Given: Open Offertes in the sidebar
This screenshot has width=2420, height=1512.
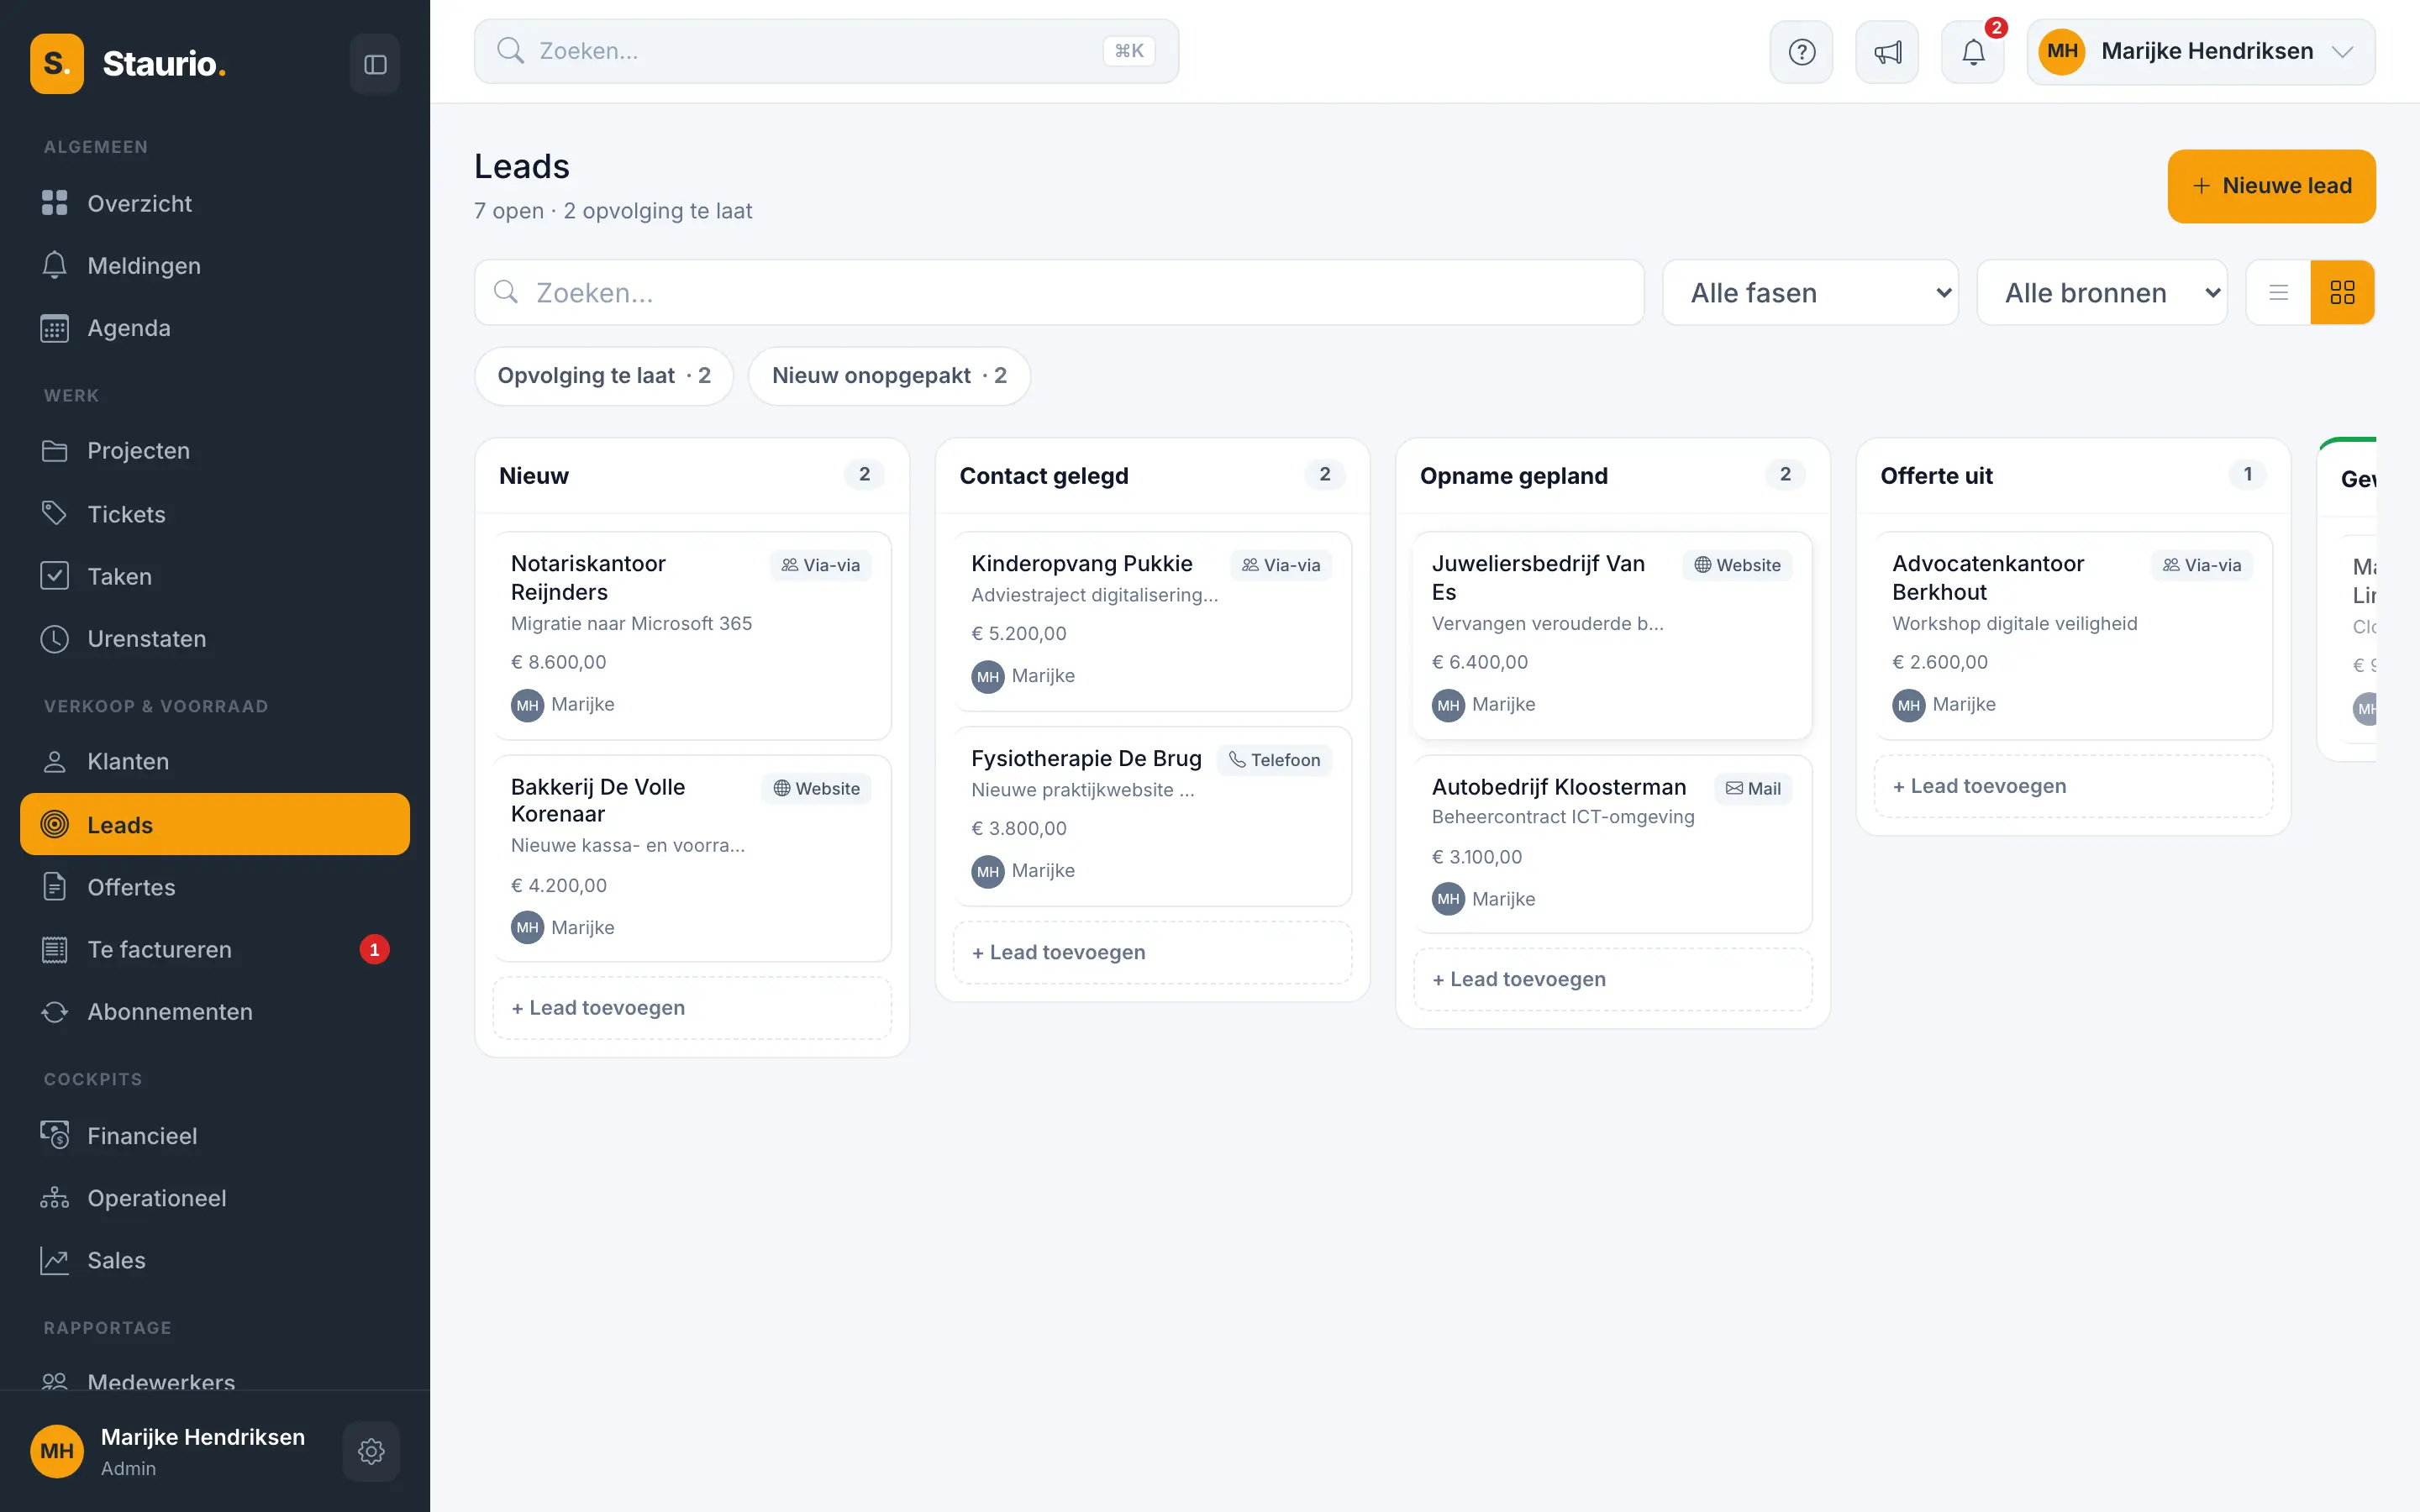Looking at the screenshot, I should pos(215,887).
